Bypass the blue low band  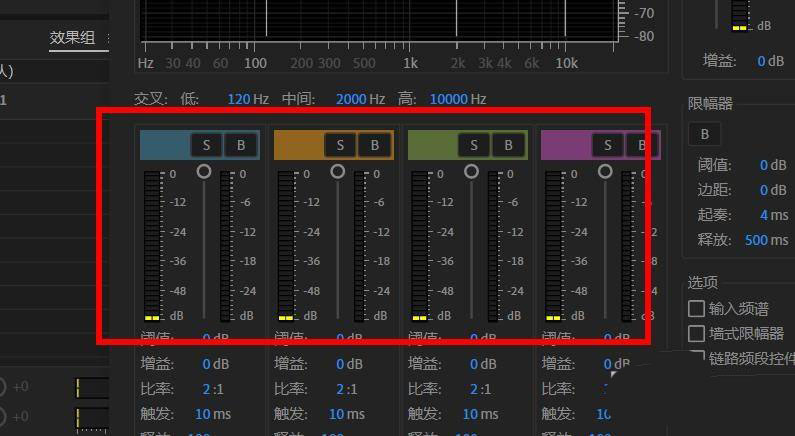pos(241,145)
